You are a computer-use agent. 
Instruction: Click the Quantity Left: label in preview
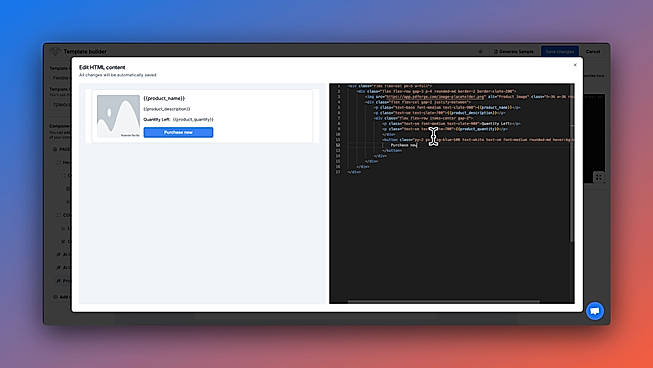(157, 119)
